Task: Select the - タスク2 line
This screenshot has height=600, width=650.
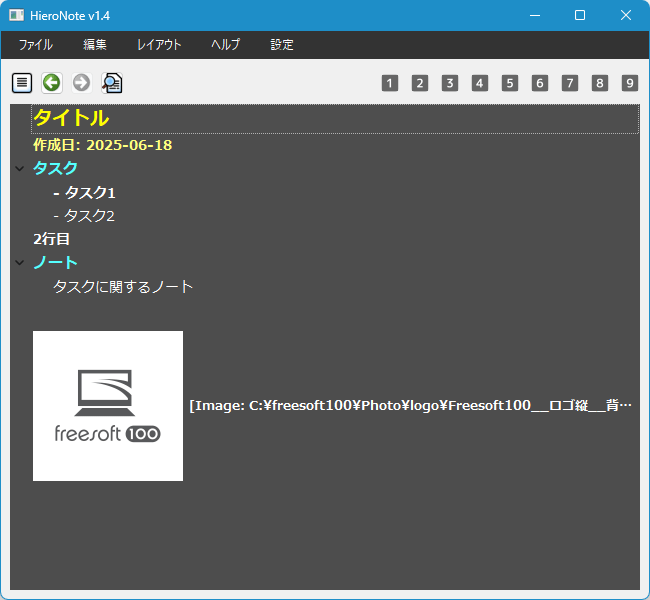Action: coord(84,216)
